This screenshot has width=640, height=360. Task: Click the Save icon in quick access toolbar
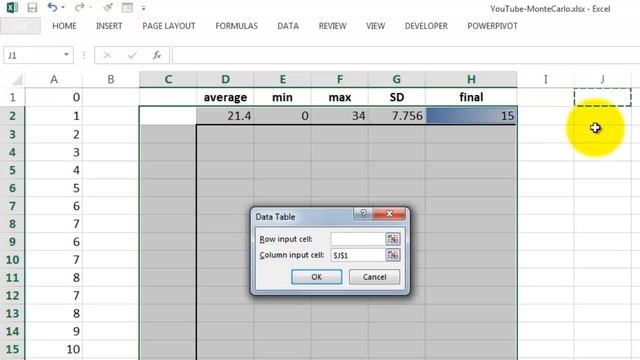point(32,7)
